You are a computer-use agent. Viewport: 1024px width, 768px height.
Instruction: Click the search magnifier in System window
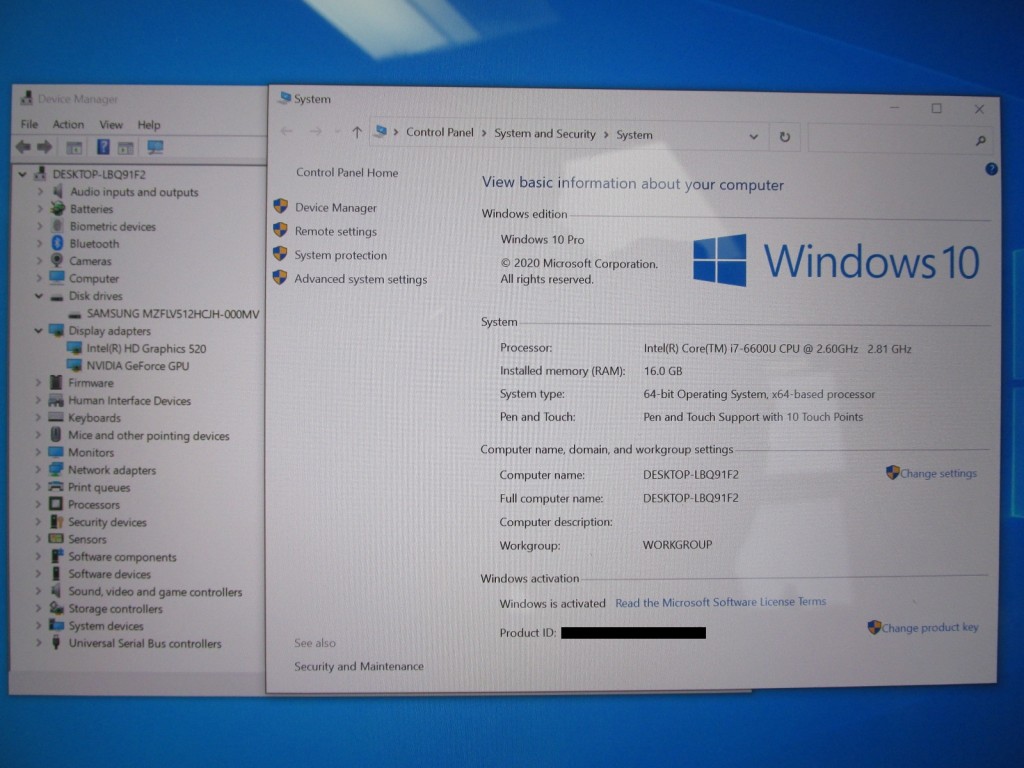click(980, 140)
